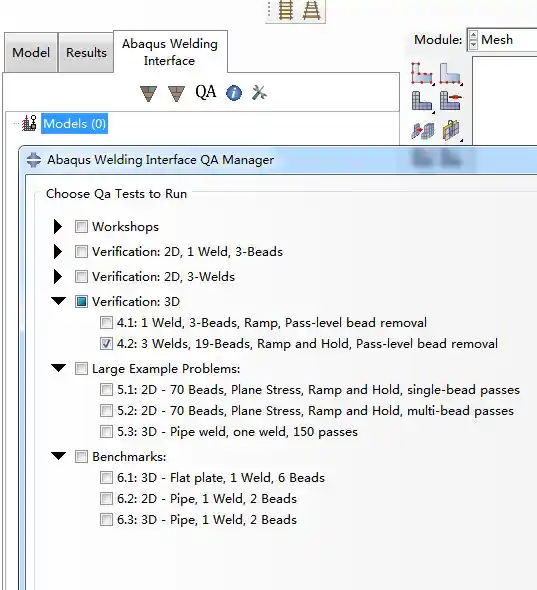The height and width of the screenshot is (590, 537).
Task: Click the 'Choose Qa Tests to Run' label
Action: click(116, 194)
